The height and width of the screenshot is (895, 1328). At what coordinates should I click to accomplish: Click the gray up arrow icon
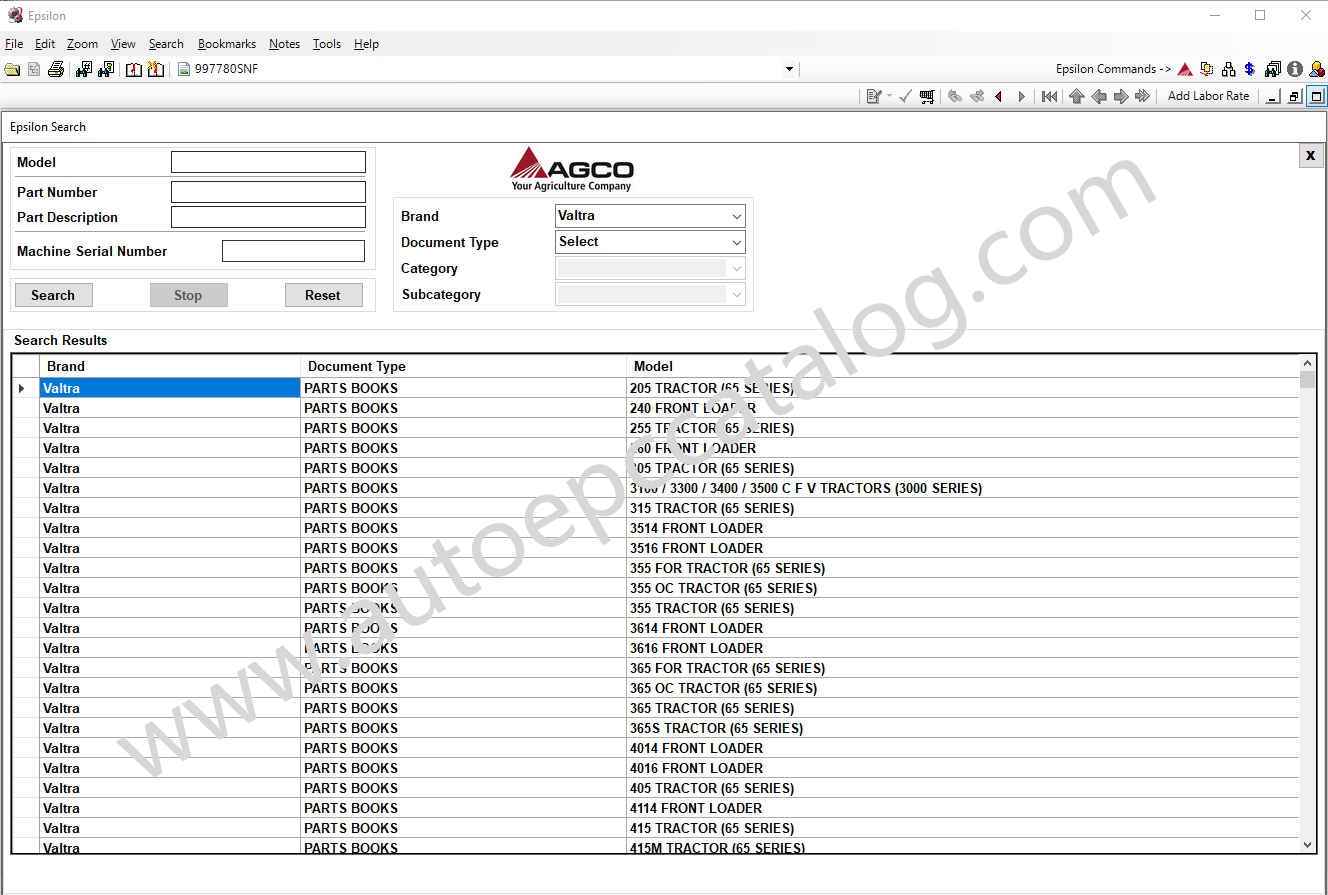point(1076,96)
